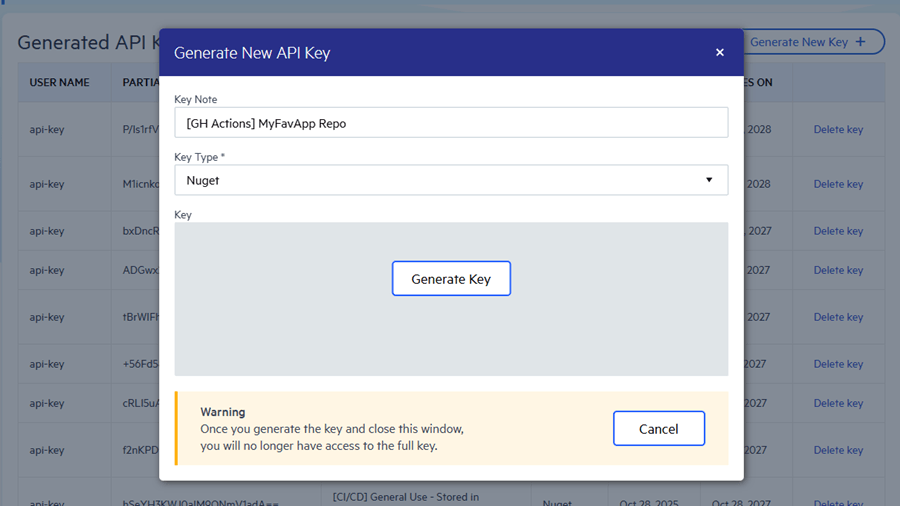
Task: Click the plus icon beside Generate New Key
Action: point(861,42)
